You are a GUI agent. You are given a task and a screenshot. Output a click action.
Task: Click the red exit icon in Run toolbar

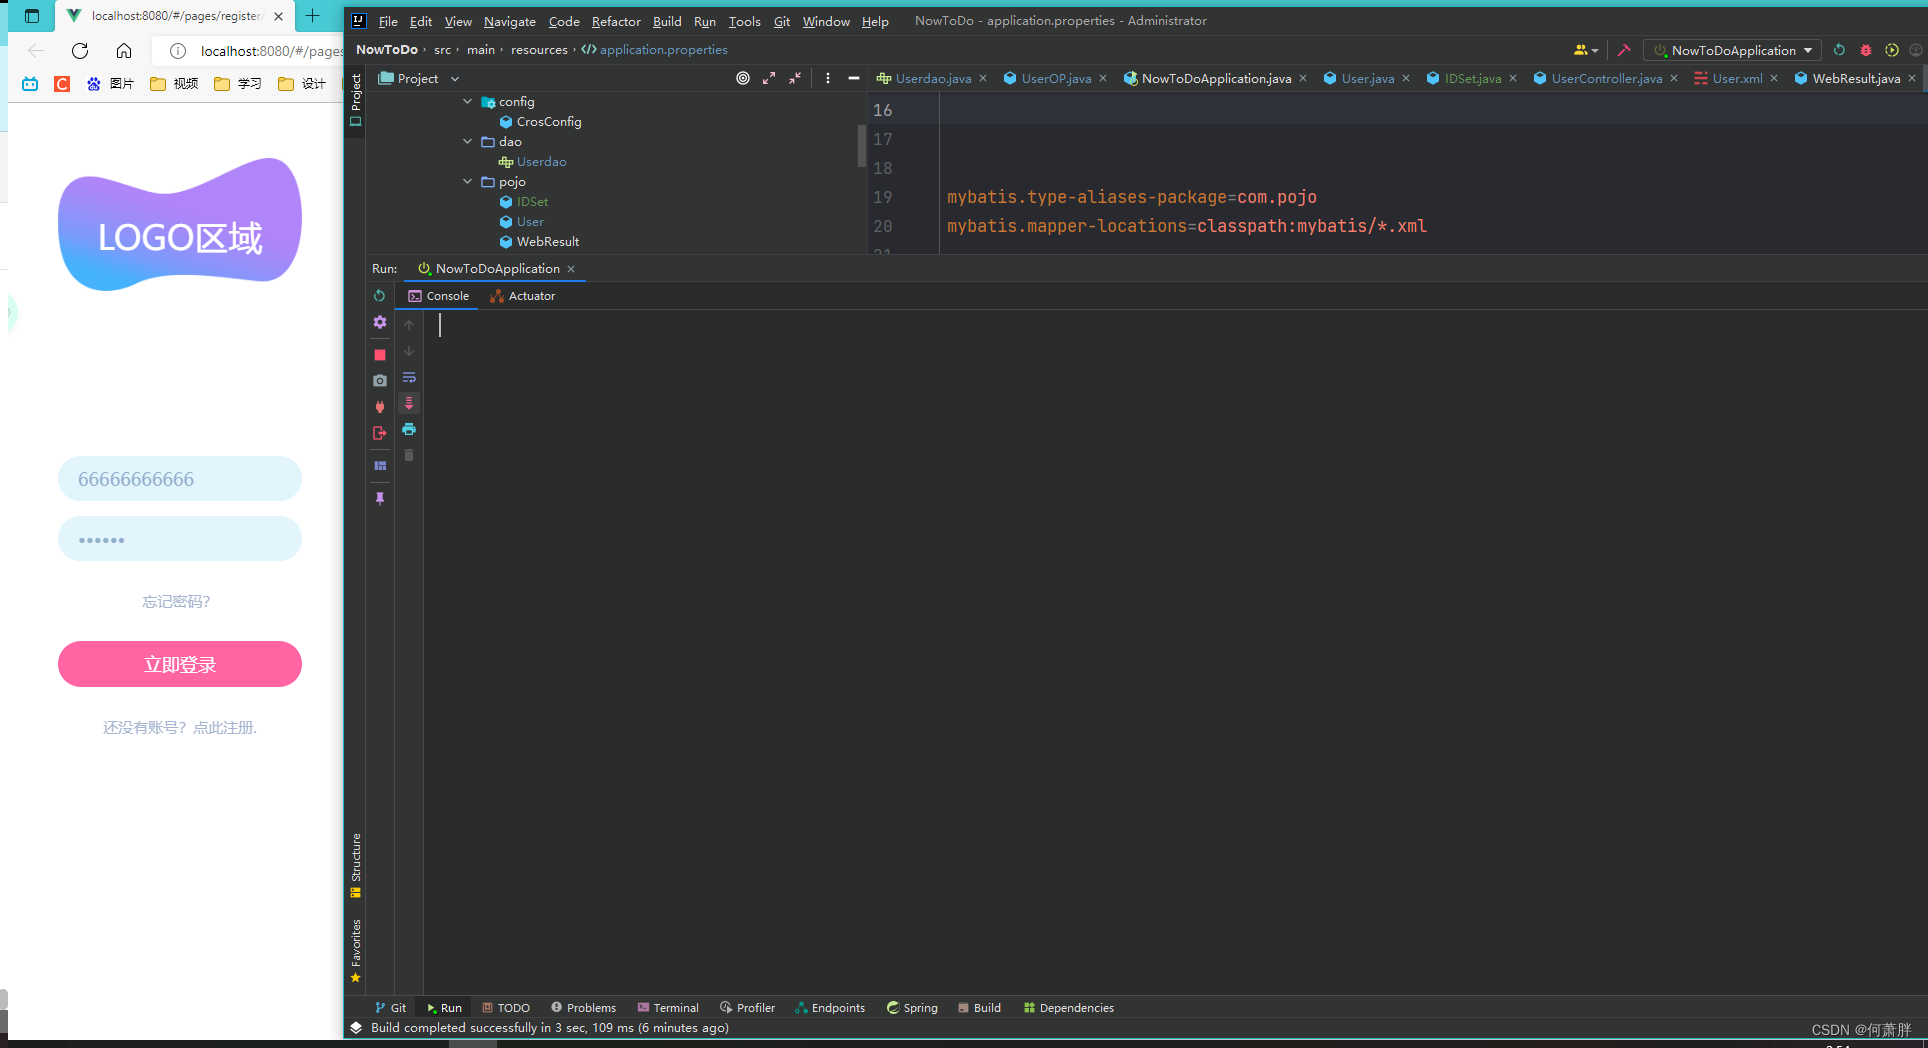380,433
